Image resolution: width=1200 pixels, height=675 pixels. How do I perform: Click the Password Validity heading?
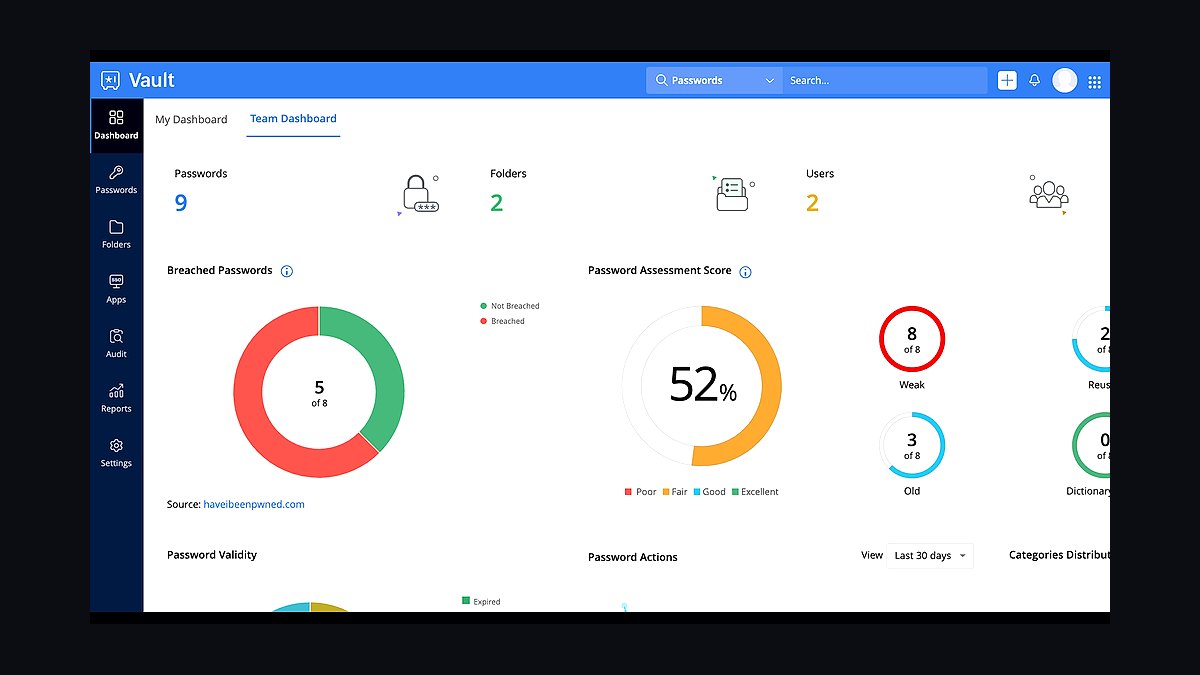[x=212, y=555]
